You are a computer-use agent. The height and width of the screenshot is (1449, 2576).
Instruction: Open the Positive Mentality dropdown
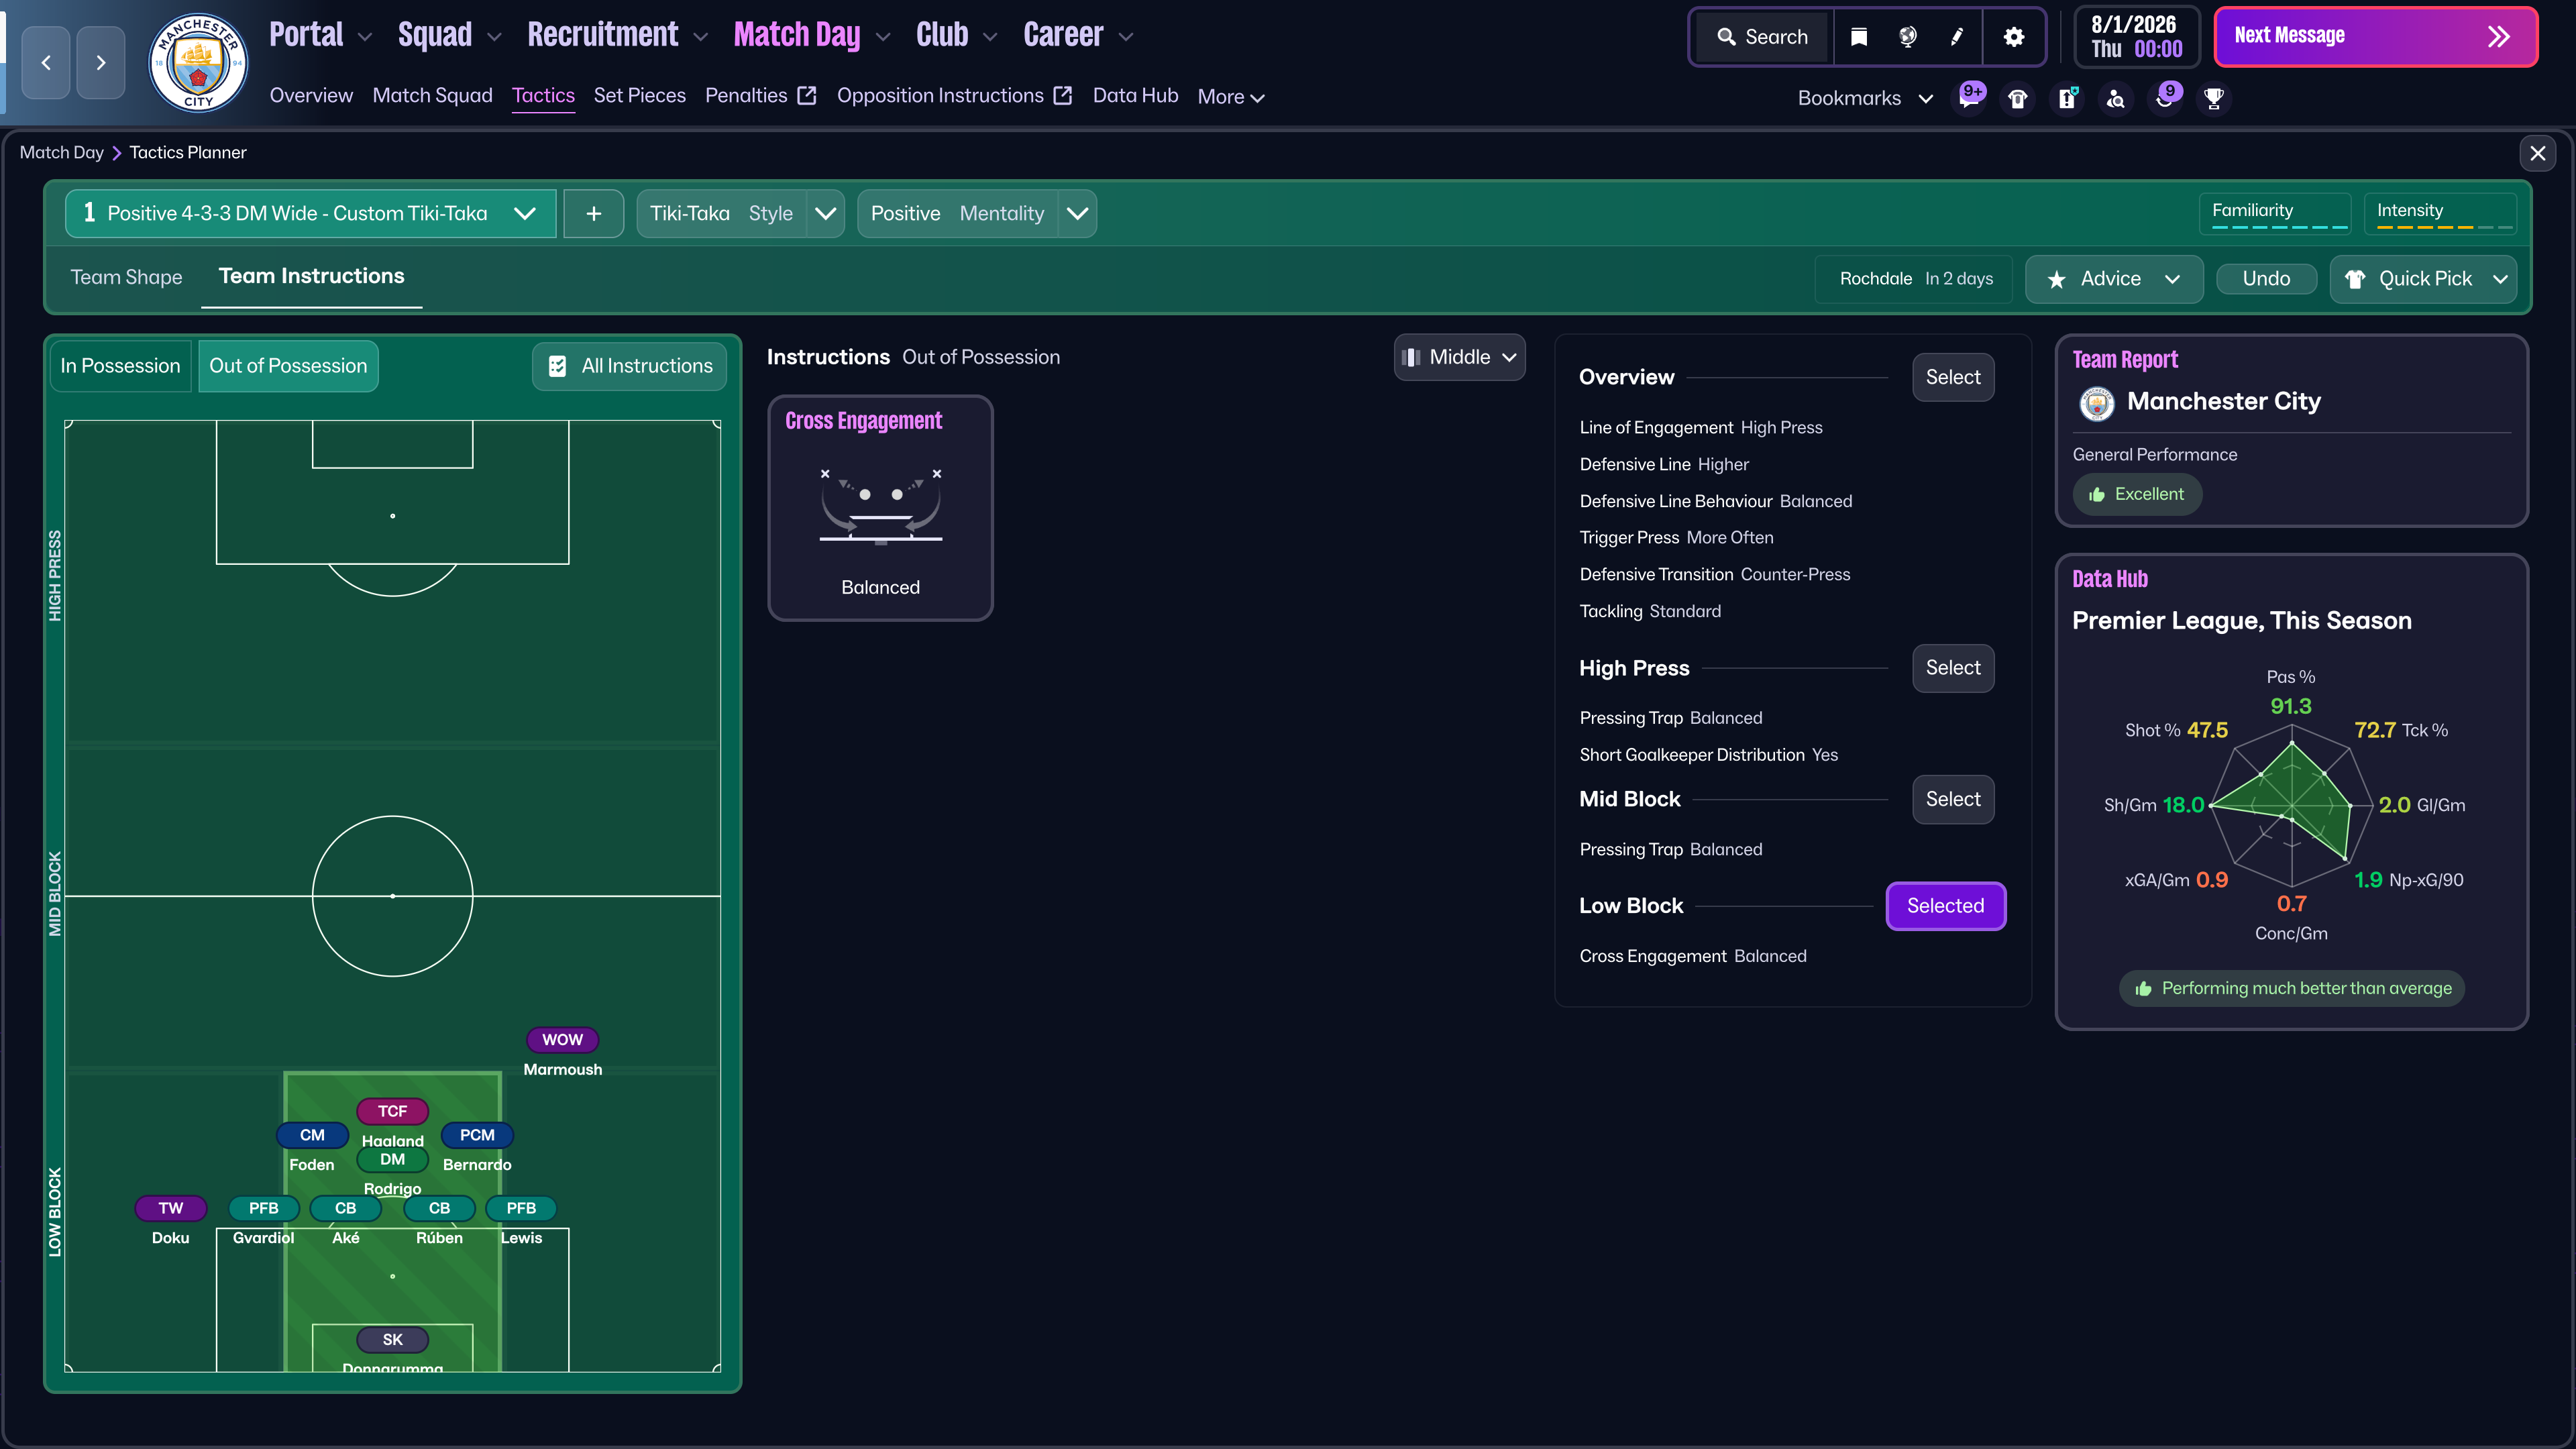pyautogui.click(x=1077, y=214)
